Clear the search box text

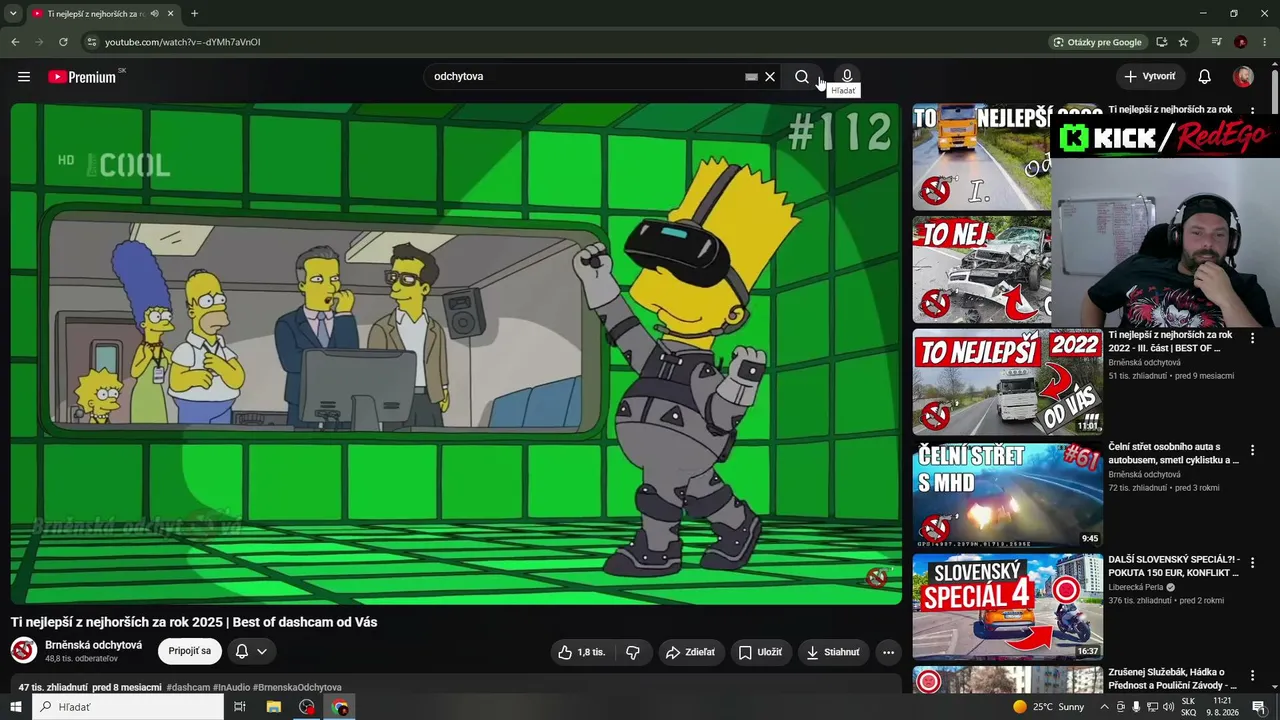(770, 77)
